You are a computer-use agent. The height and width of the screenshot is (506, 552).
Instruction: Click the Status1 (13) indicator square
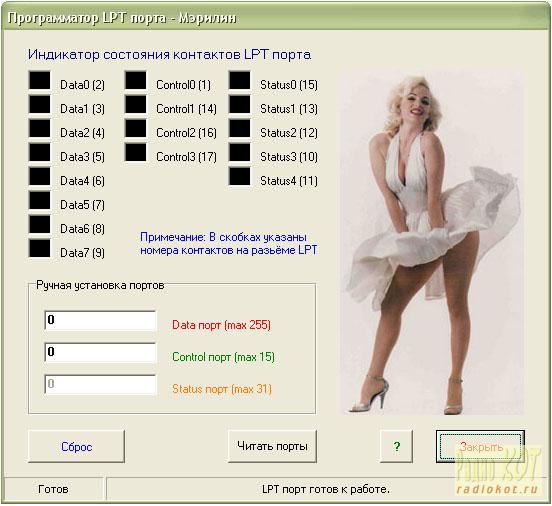click(x=240, y=104)
